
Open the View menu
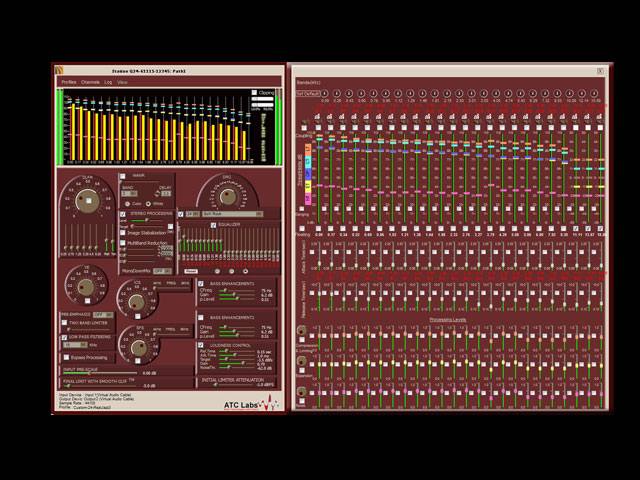point(122,82)
